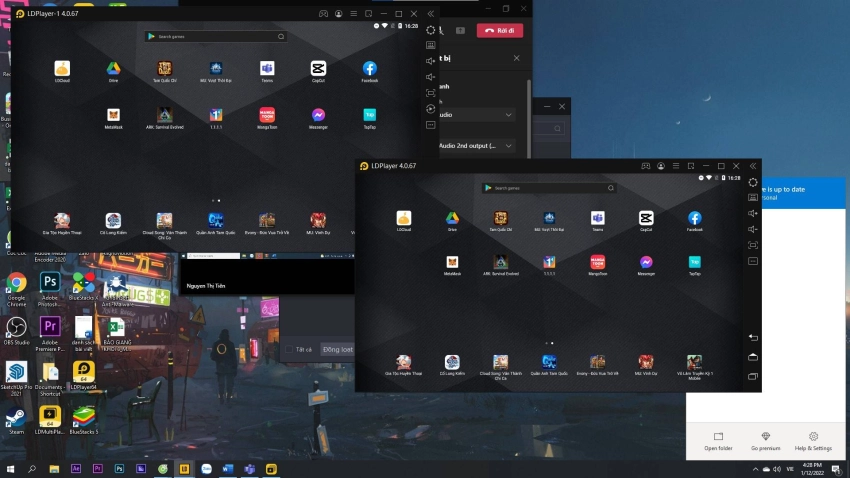This screenshot has height=478, width=850.
Task: Open keyboard mapping in LDPlayer-1 sidebar
Action: pyautogui.click(x=431, y=45)
